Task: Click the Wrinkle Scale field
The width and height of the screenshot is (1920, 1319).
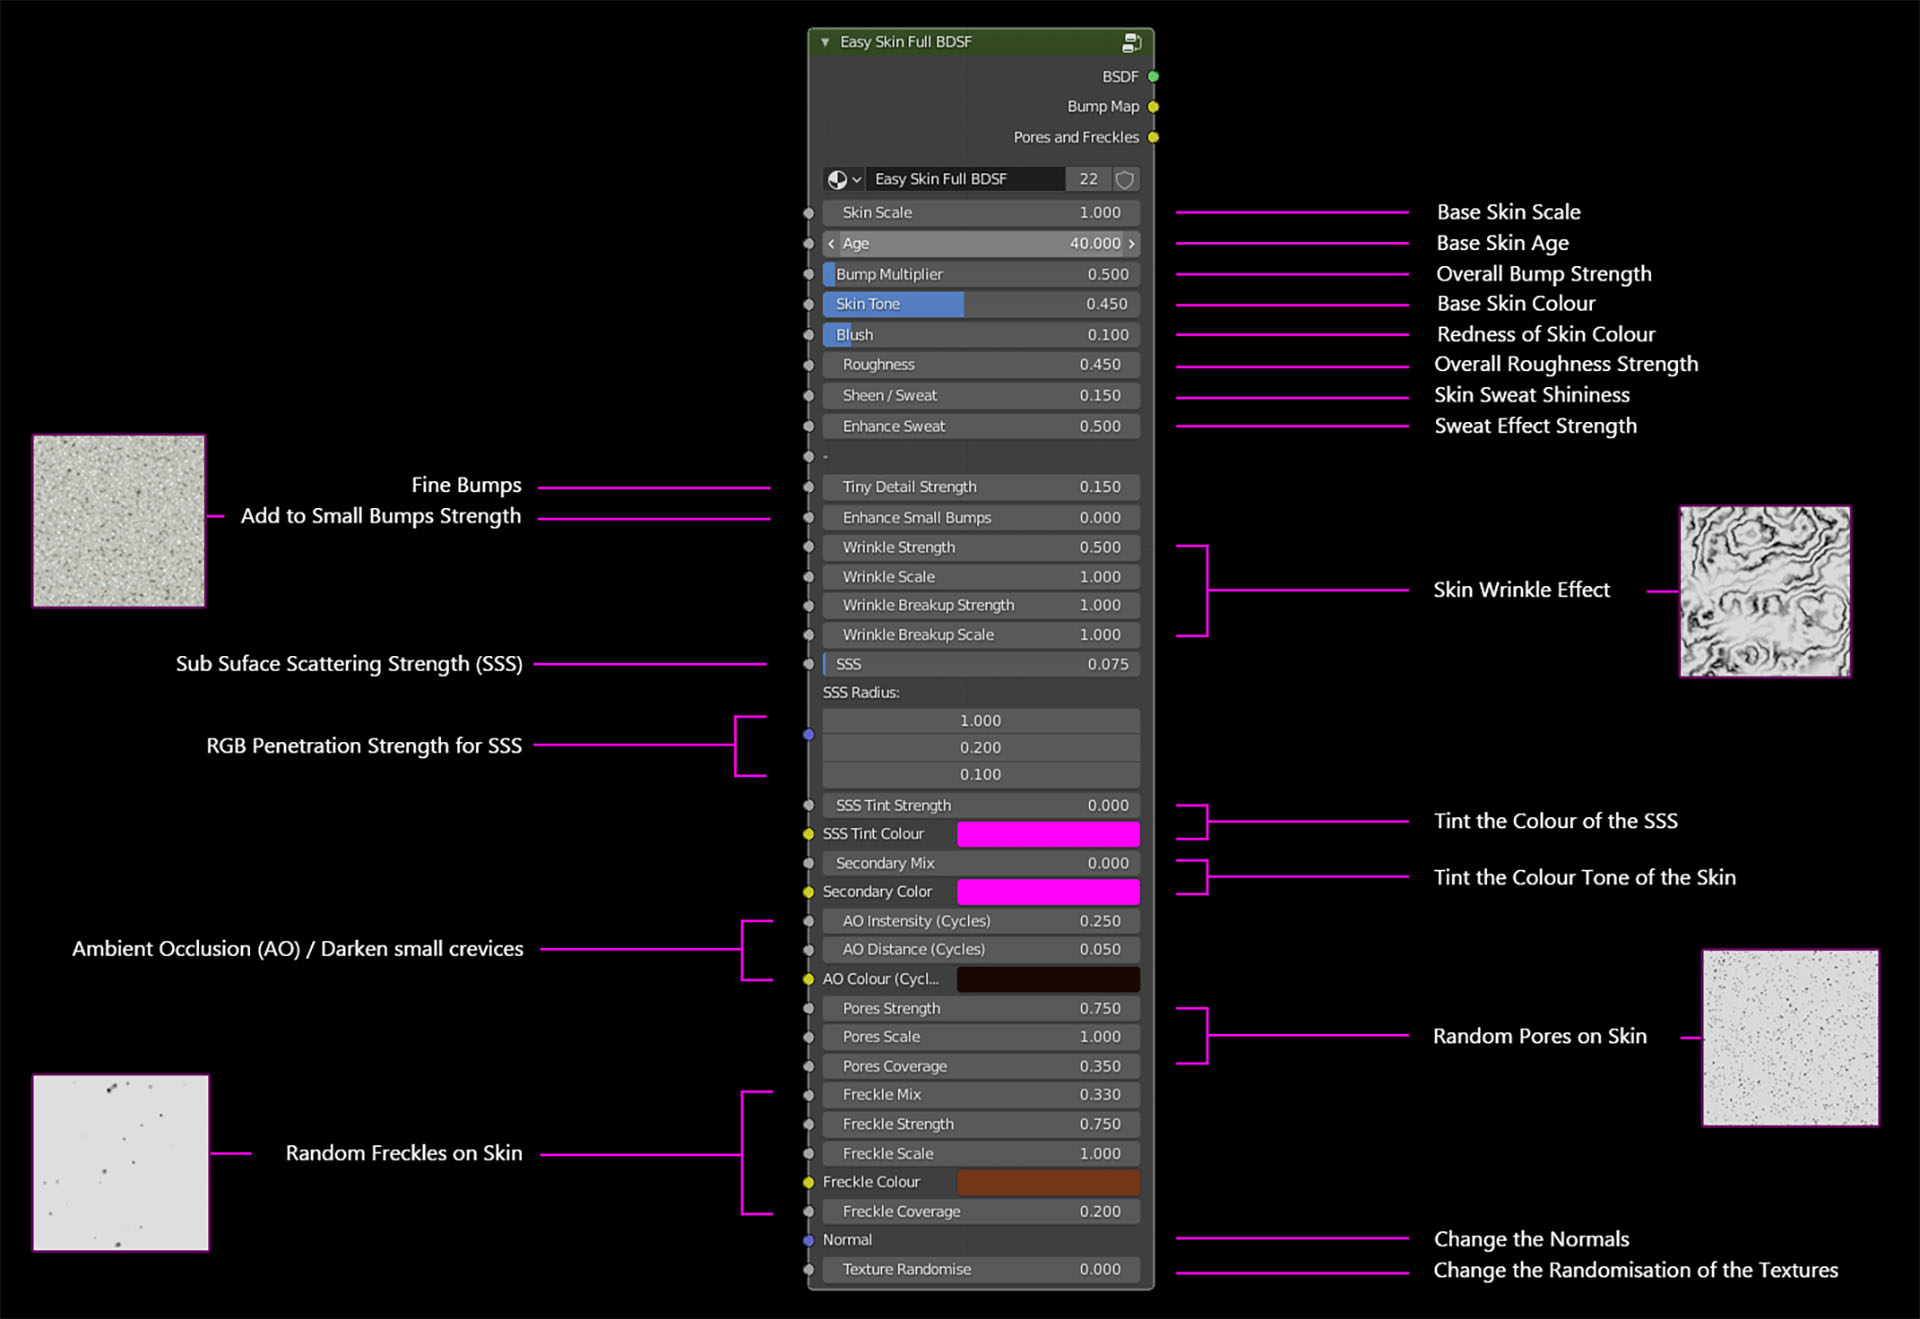Action: coord(981,577)
